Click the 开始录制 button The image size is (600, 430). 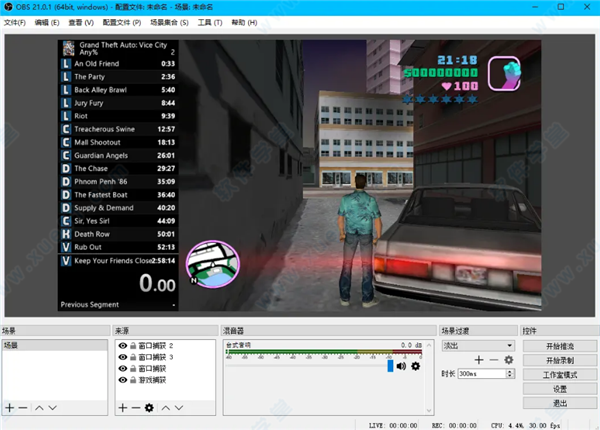(x=559, y=360)
